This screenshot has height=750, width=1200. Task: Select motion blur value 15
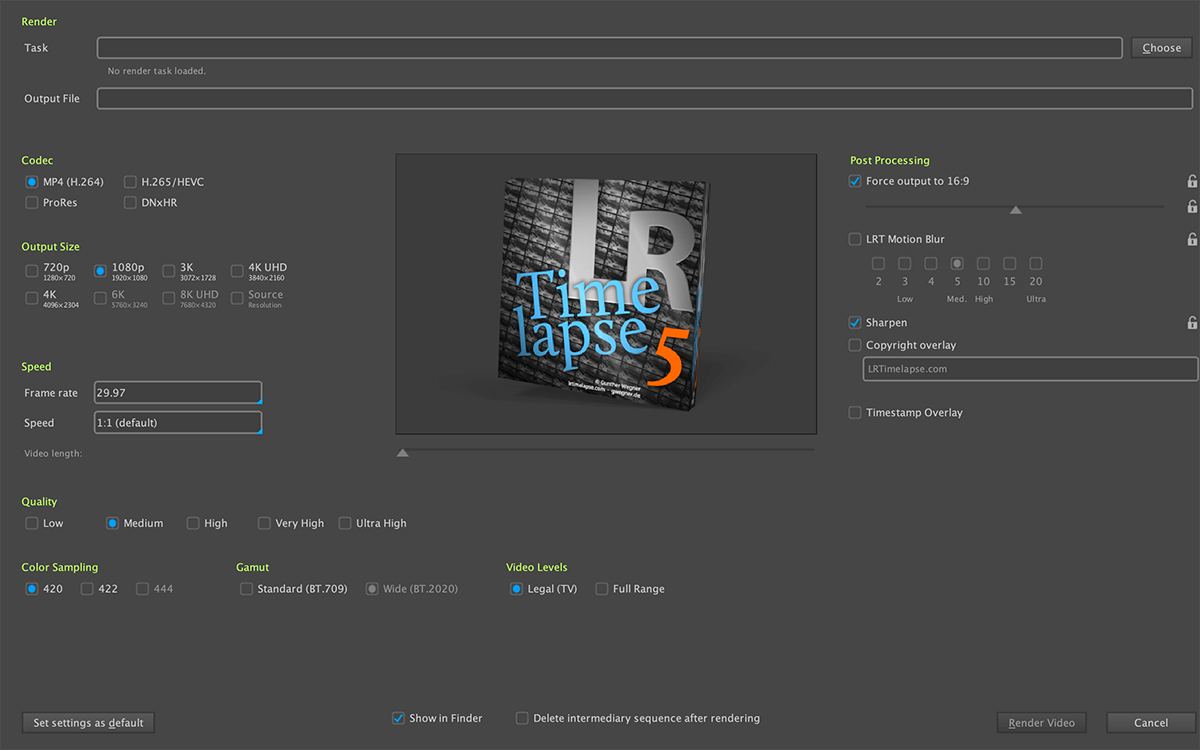[x=1010, y=264]
